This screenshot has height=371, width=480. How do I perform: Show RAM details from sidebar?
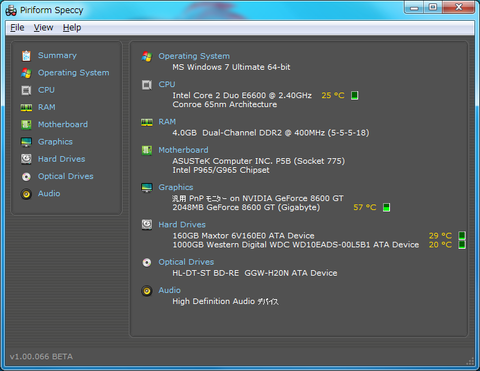click(x=47, y=107)
